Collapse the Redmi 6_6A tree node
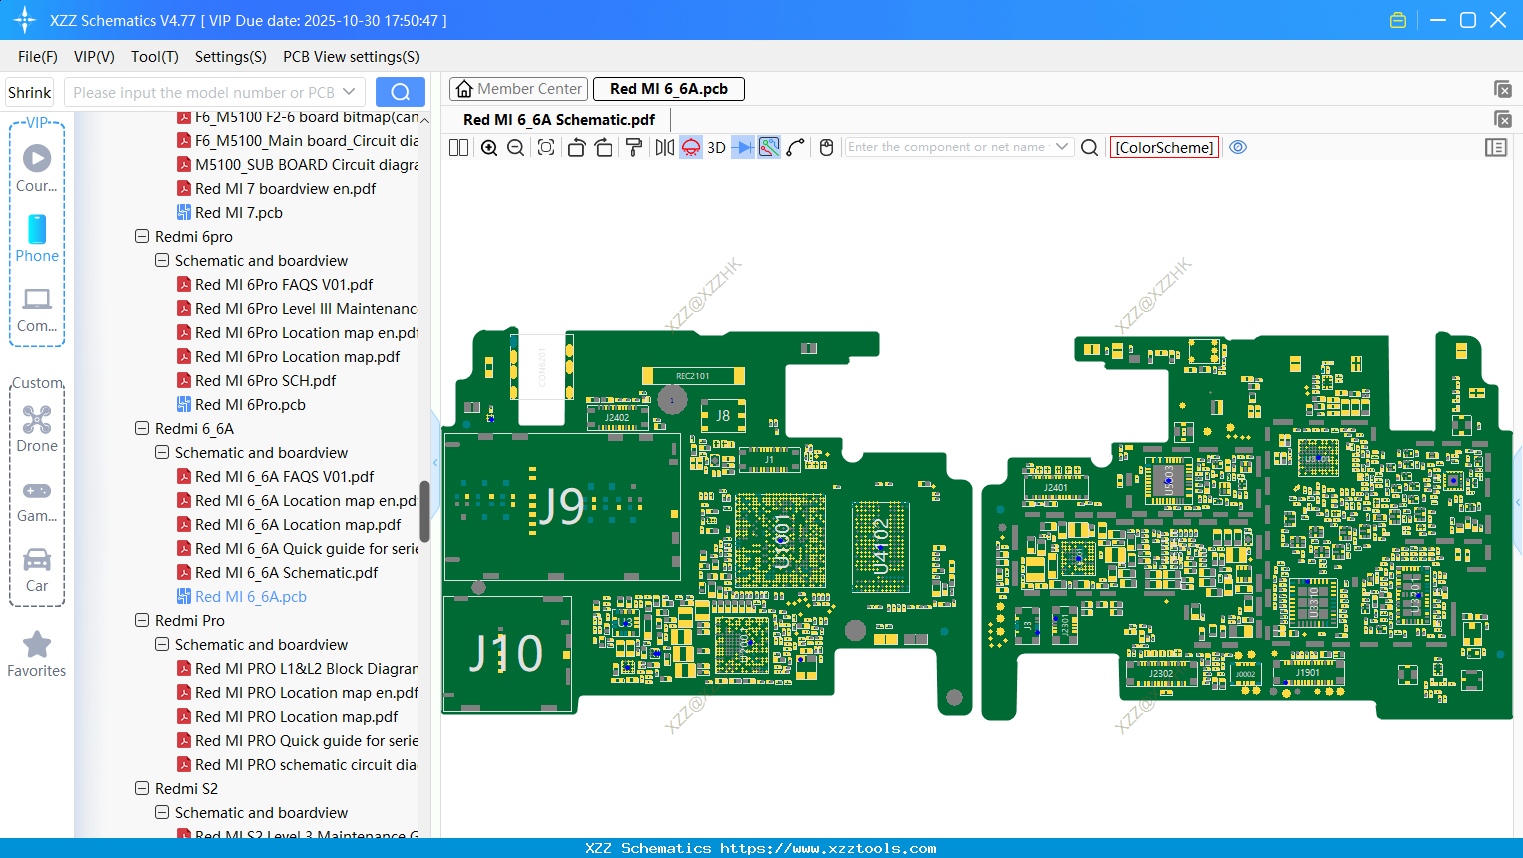 (x=142, y=429)
